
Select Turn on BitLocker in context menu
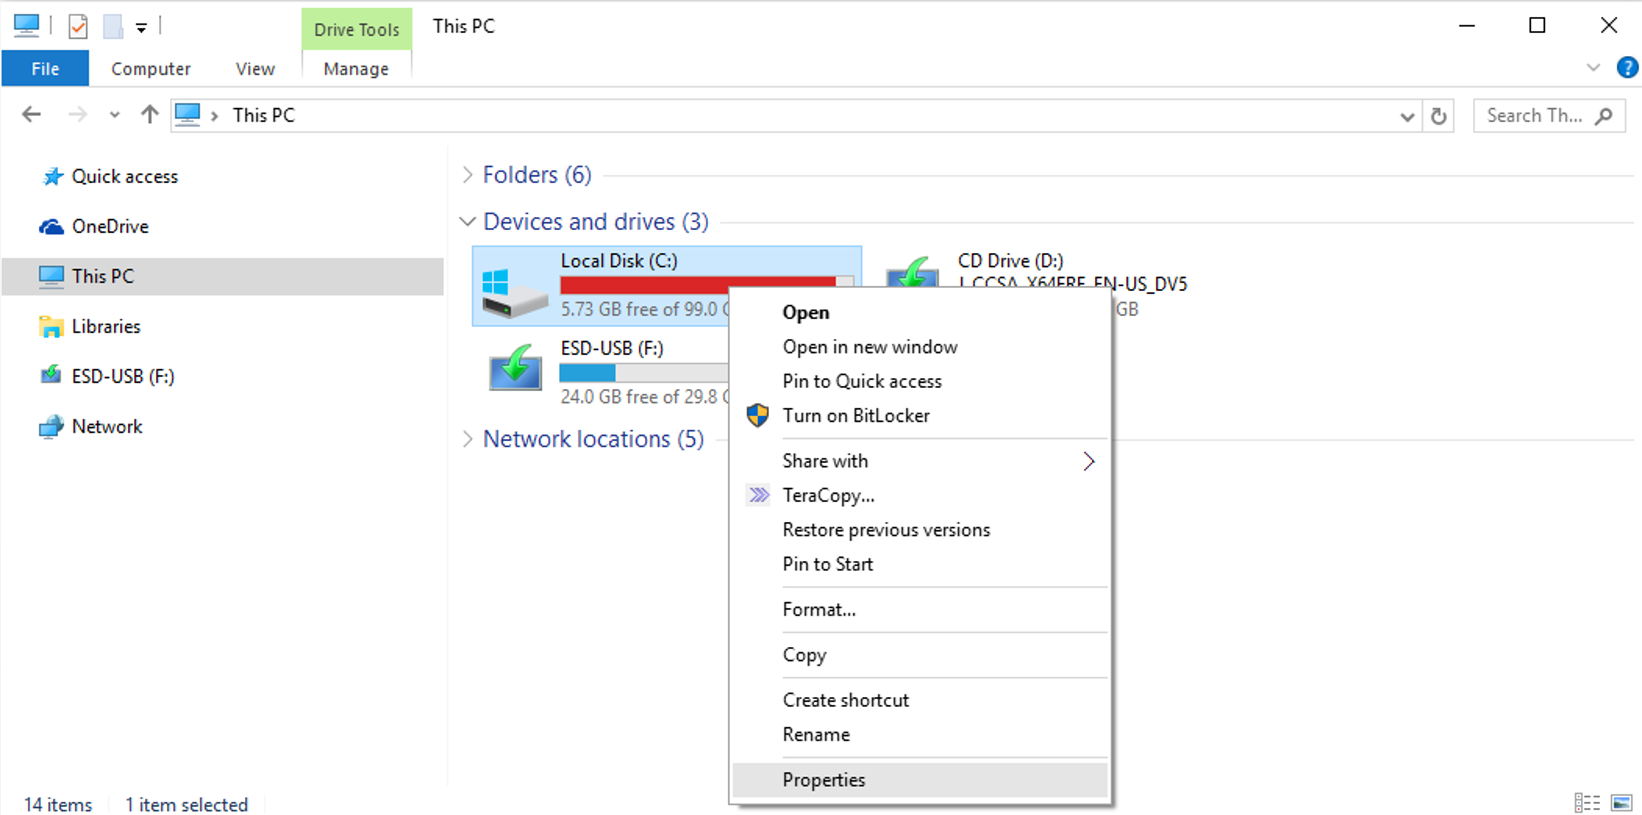(855, 416)
